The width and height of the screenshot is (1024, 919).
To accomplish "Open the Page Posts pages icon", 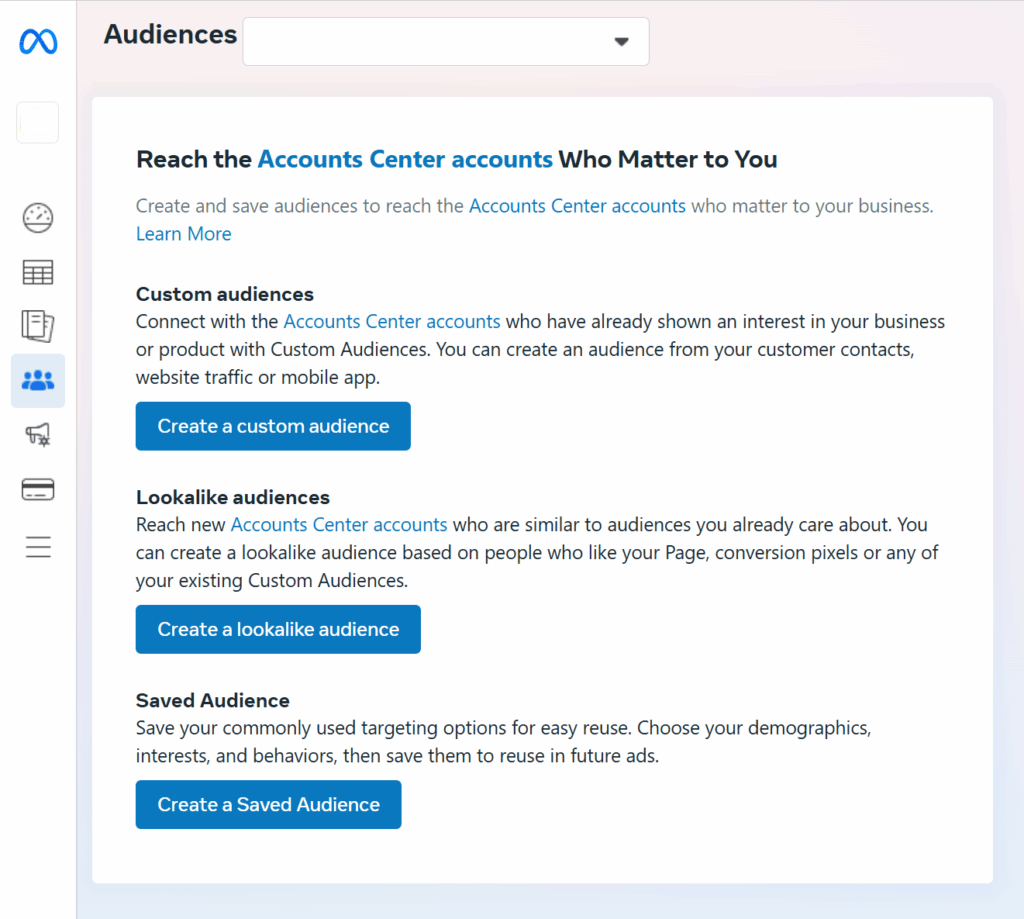I will [x=37, y=325].
